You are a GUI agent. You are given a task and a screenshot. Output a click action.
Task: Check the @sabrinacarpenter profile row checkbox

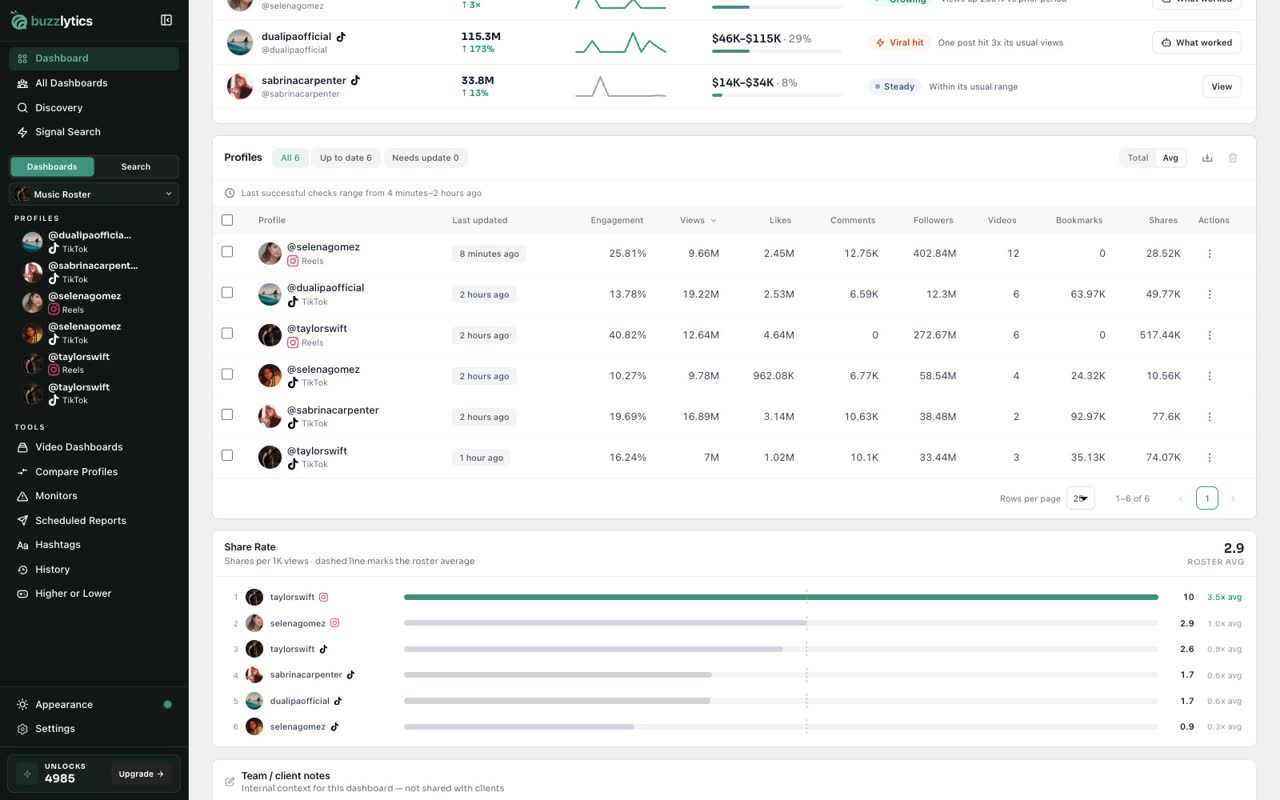227,414
